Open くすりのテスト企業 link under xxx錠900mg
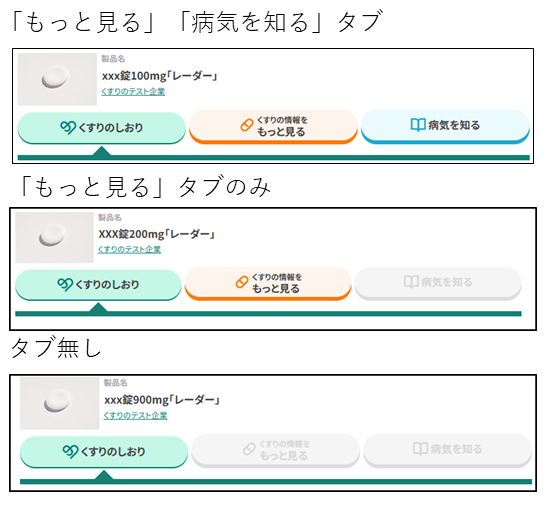Viewport: 557px width, 509px height. pyautogui.click(x=135, y=416)
